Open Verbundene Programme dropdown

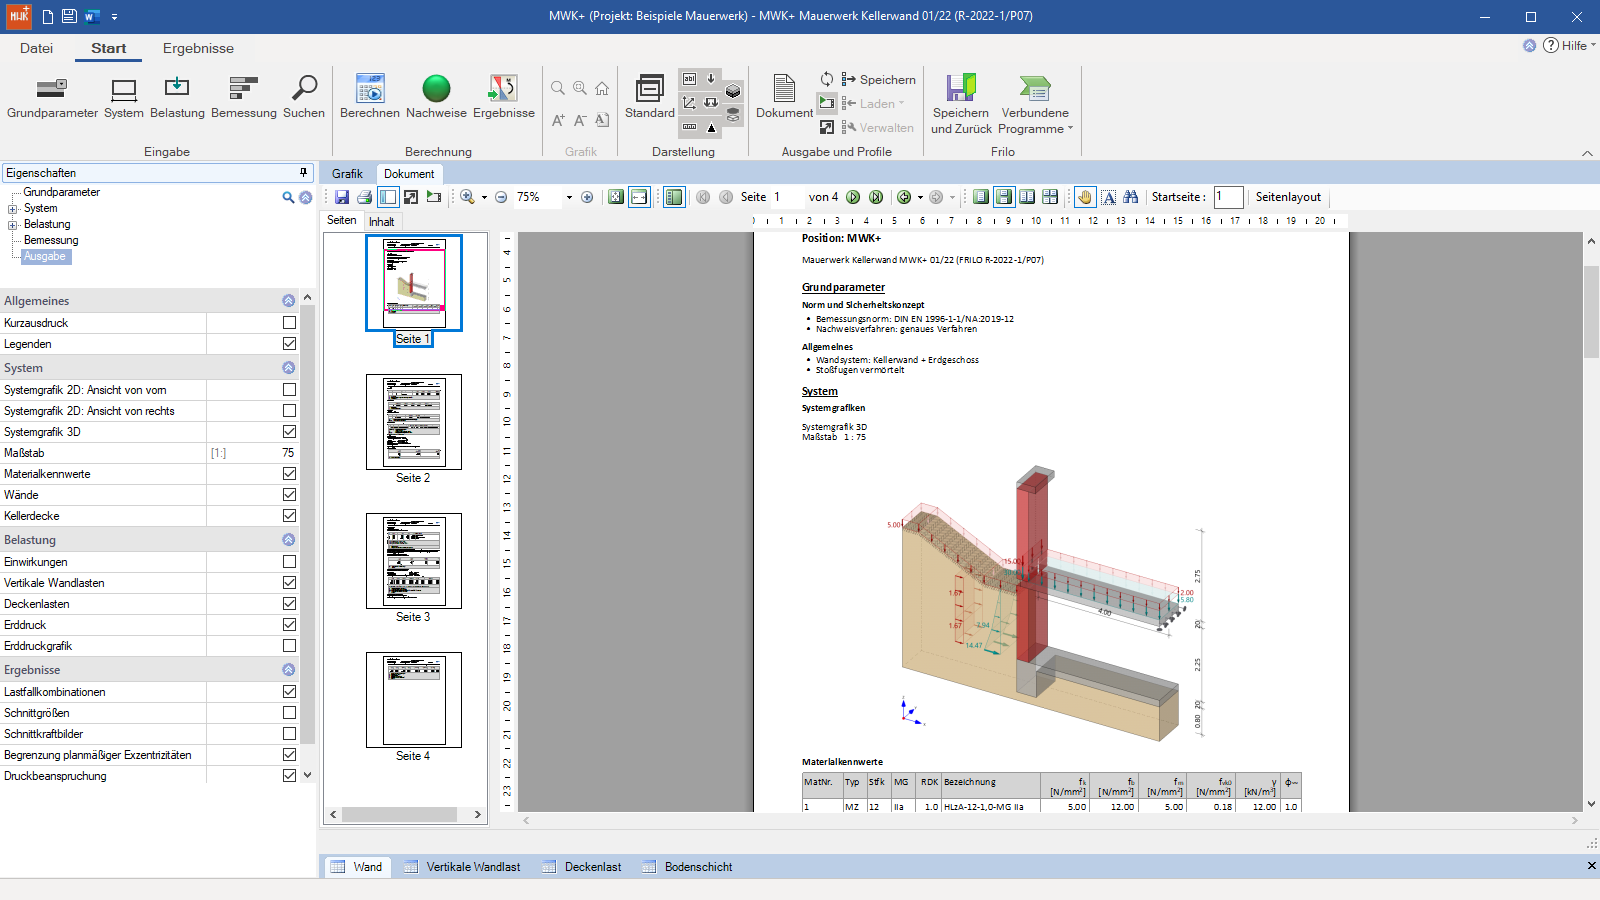1035,104
